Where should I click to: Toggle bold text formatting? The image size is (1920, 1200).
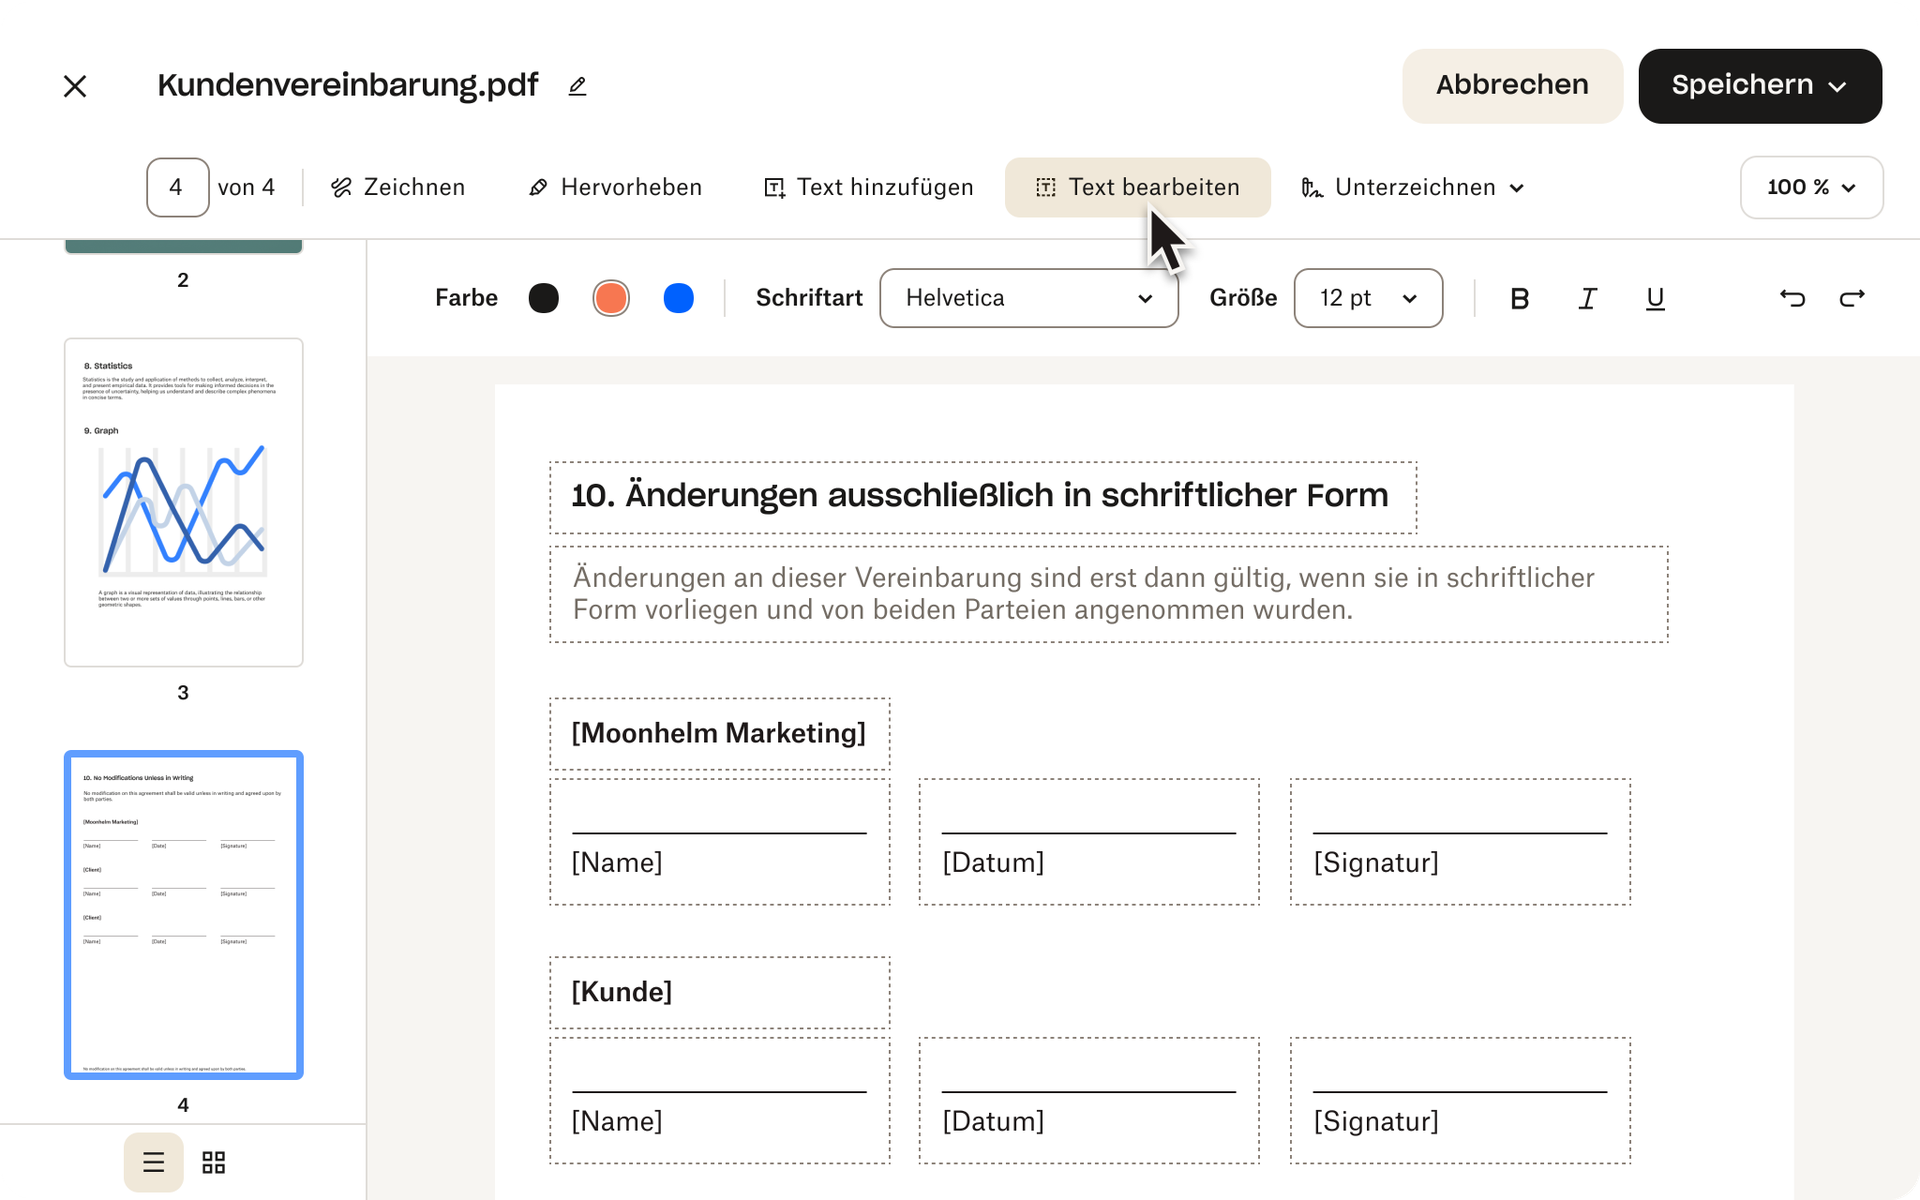1519,298
